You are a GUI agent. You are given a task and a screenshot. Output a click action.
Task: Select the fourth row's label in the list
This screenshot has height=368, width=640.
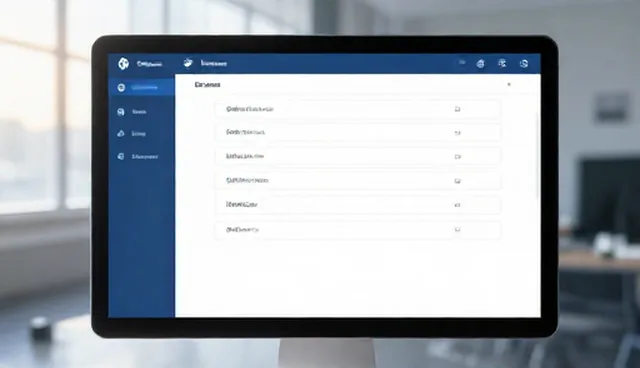(247, 180)
